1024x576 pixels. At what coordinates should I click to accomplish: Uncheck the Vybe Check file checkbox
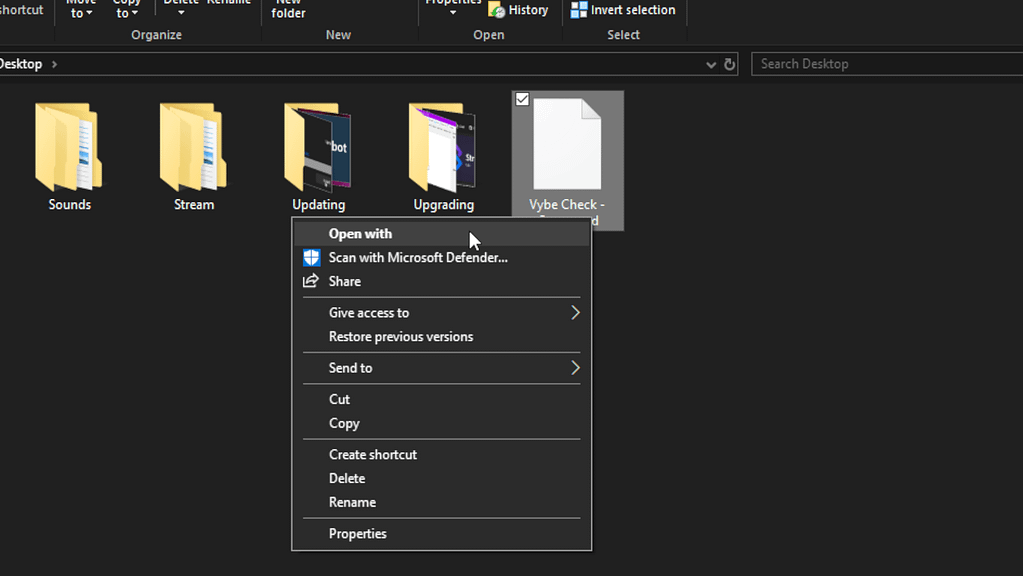click(x=522, y=100)
